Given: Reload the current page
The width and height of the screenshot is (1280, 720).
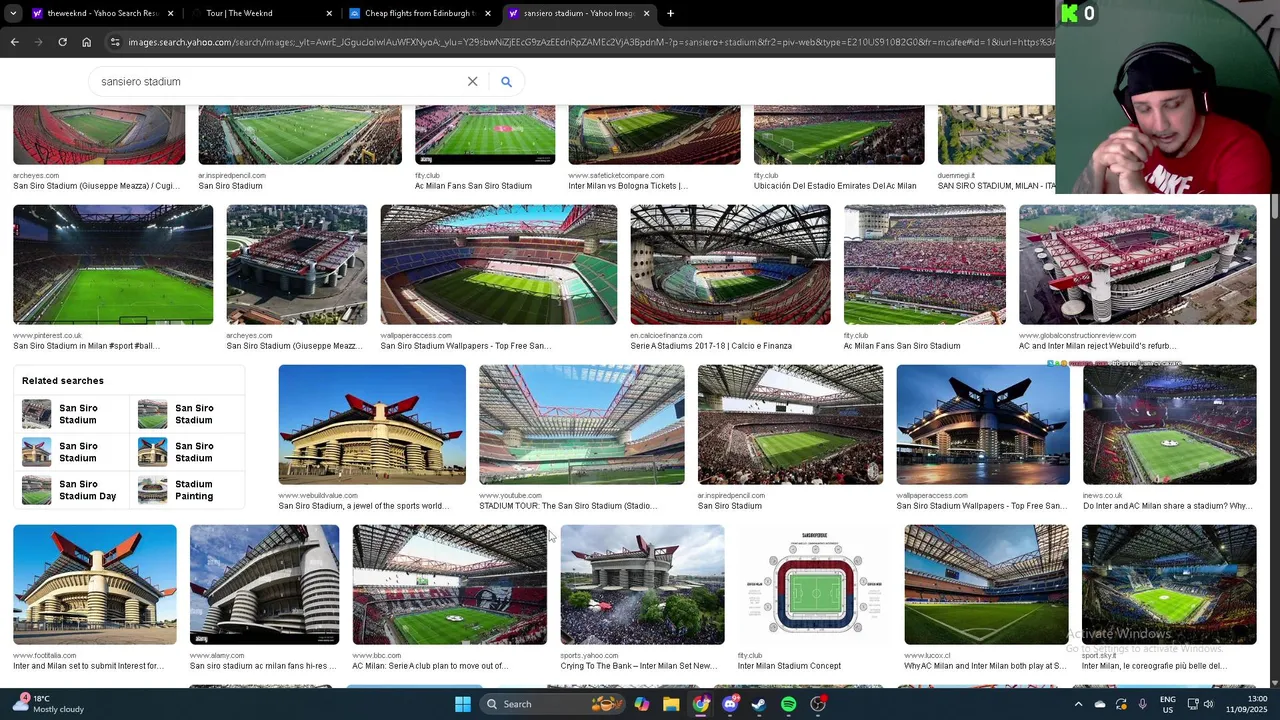Looking at the screenshot, I should (x=62, y=42).
